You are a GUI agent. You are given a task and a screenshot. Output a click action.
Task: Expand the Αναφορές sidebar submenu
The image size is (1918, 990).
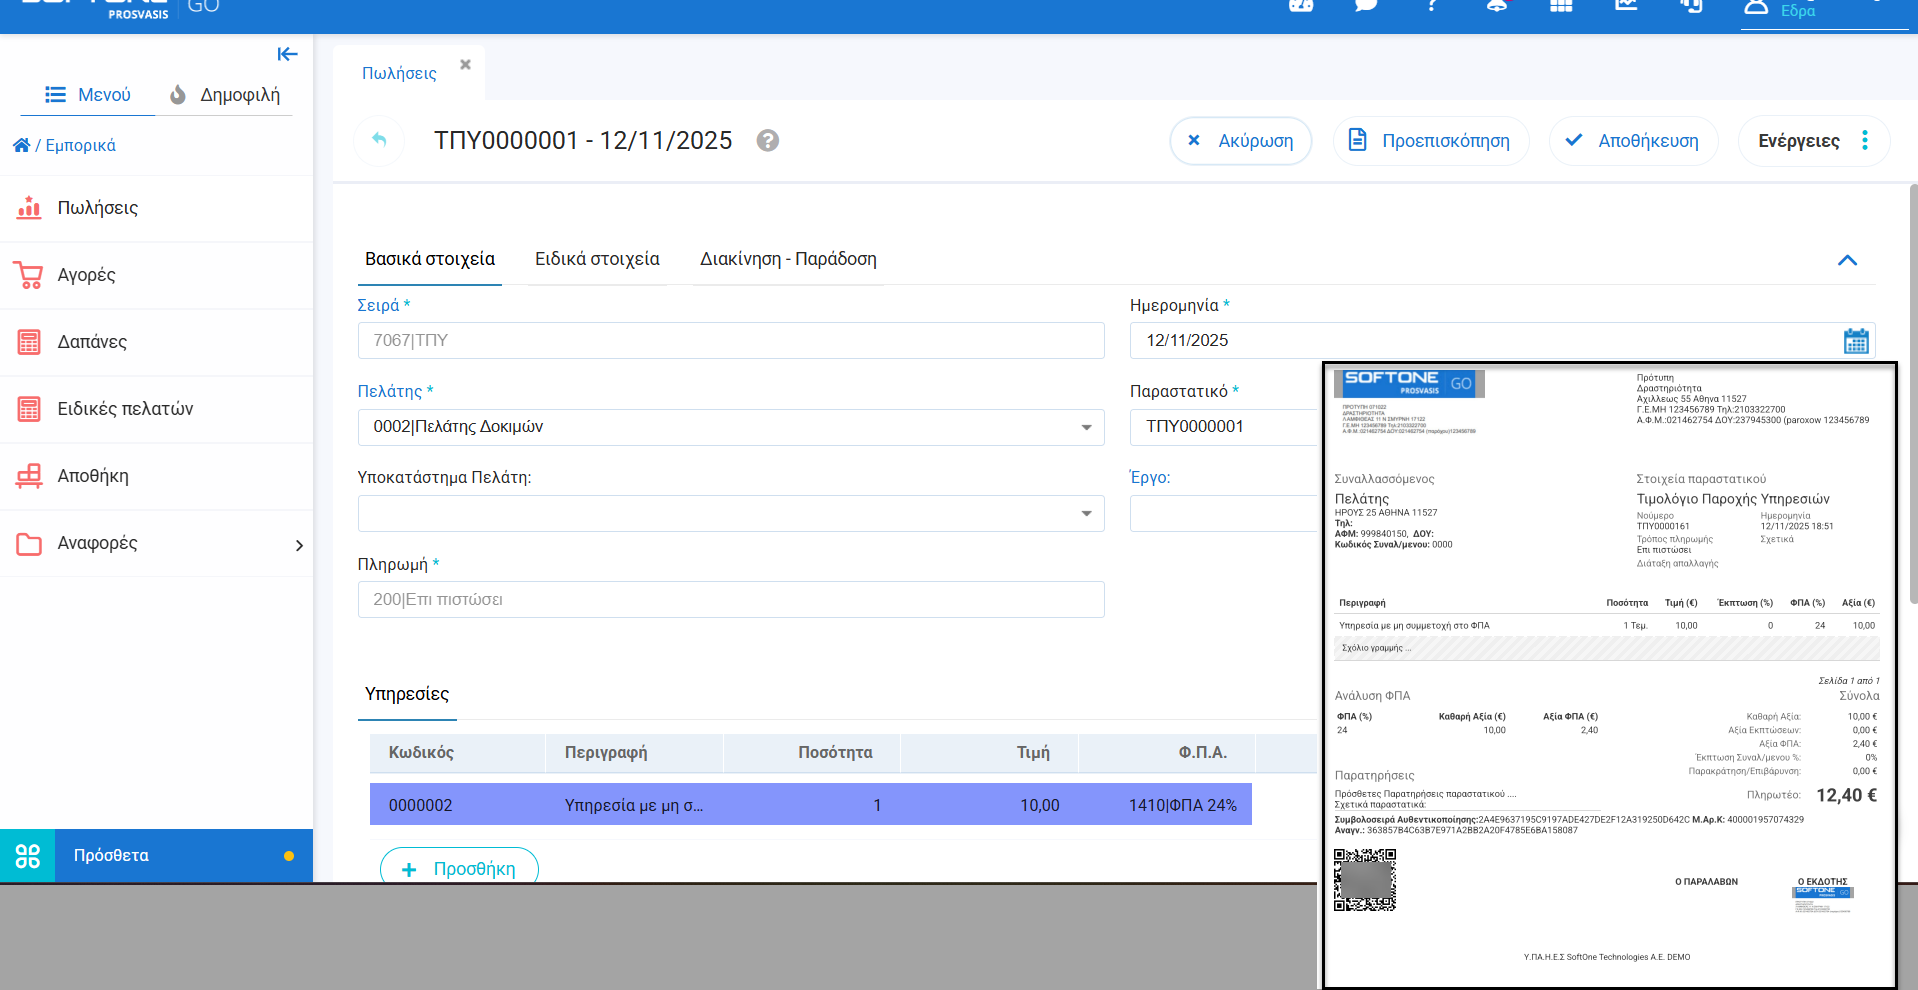point(298,545)
